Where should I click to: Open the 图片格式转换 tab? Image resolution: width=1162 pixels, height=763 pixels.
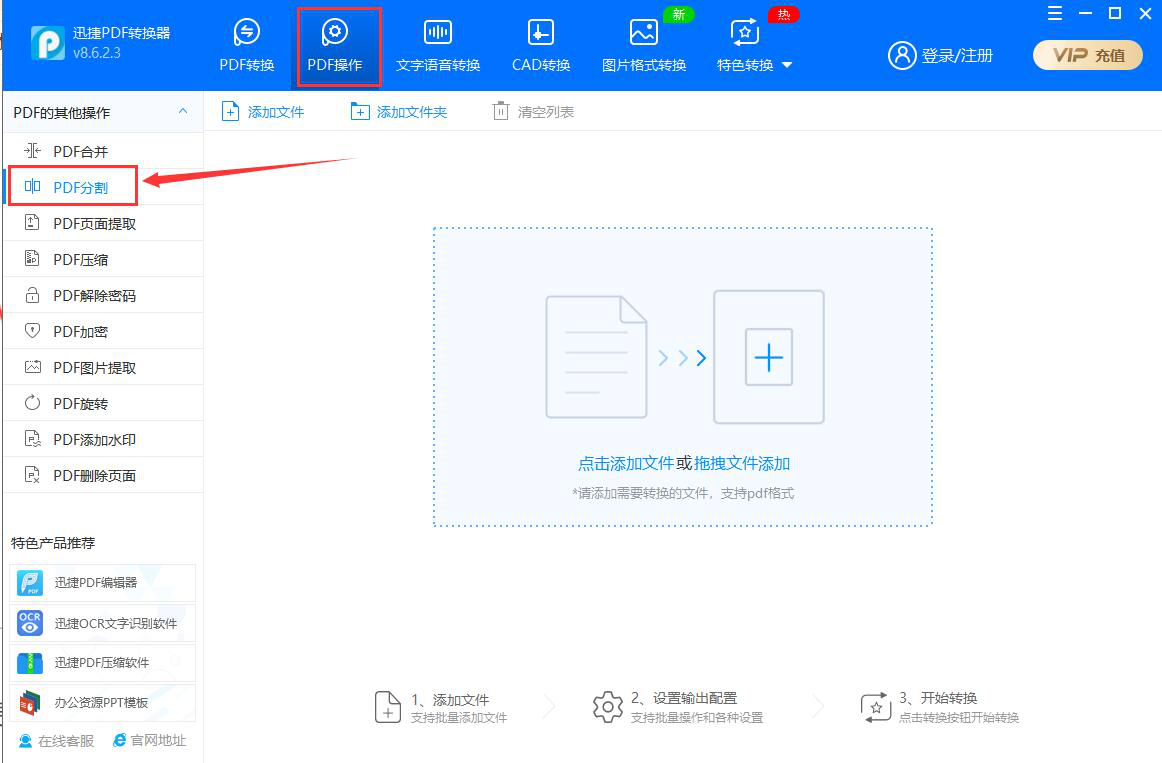tap(644, 46)
